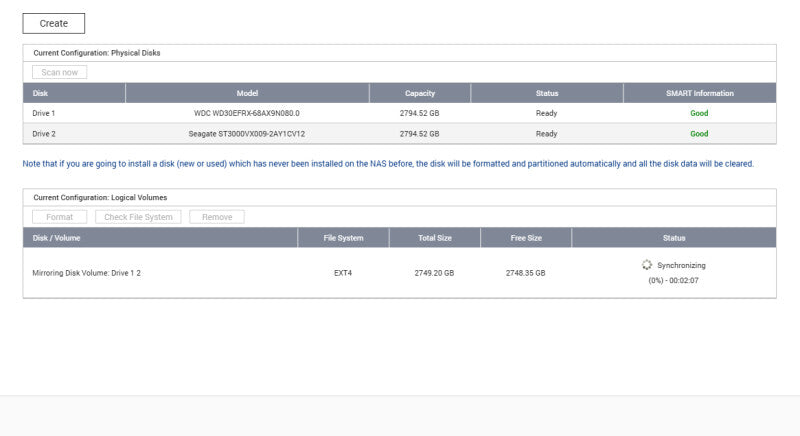Click the blue disk formatting note
The width and height of the screenshot is (800, 436).
[x=388, y=164]
